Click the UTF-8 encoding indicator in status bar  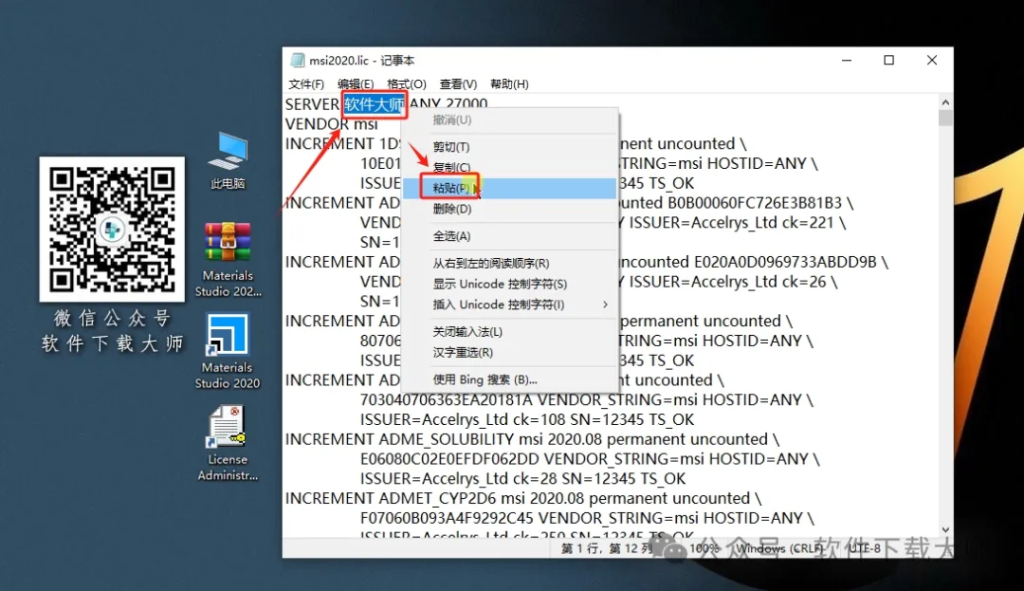click(x=862, y=549)
